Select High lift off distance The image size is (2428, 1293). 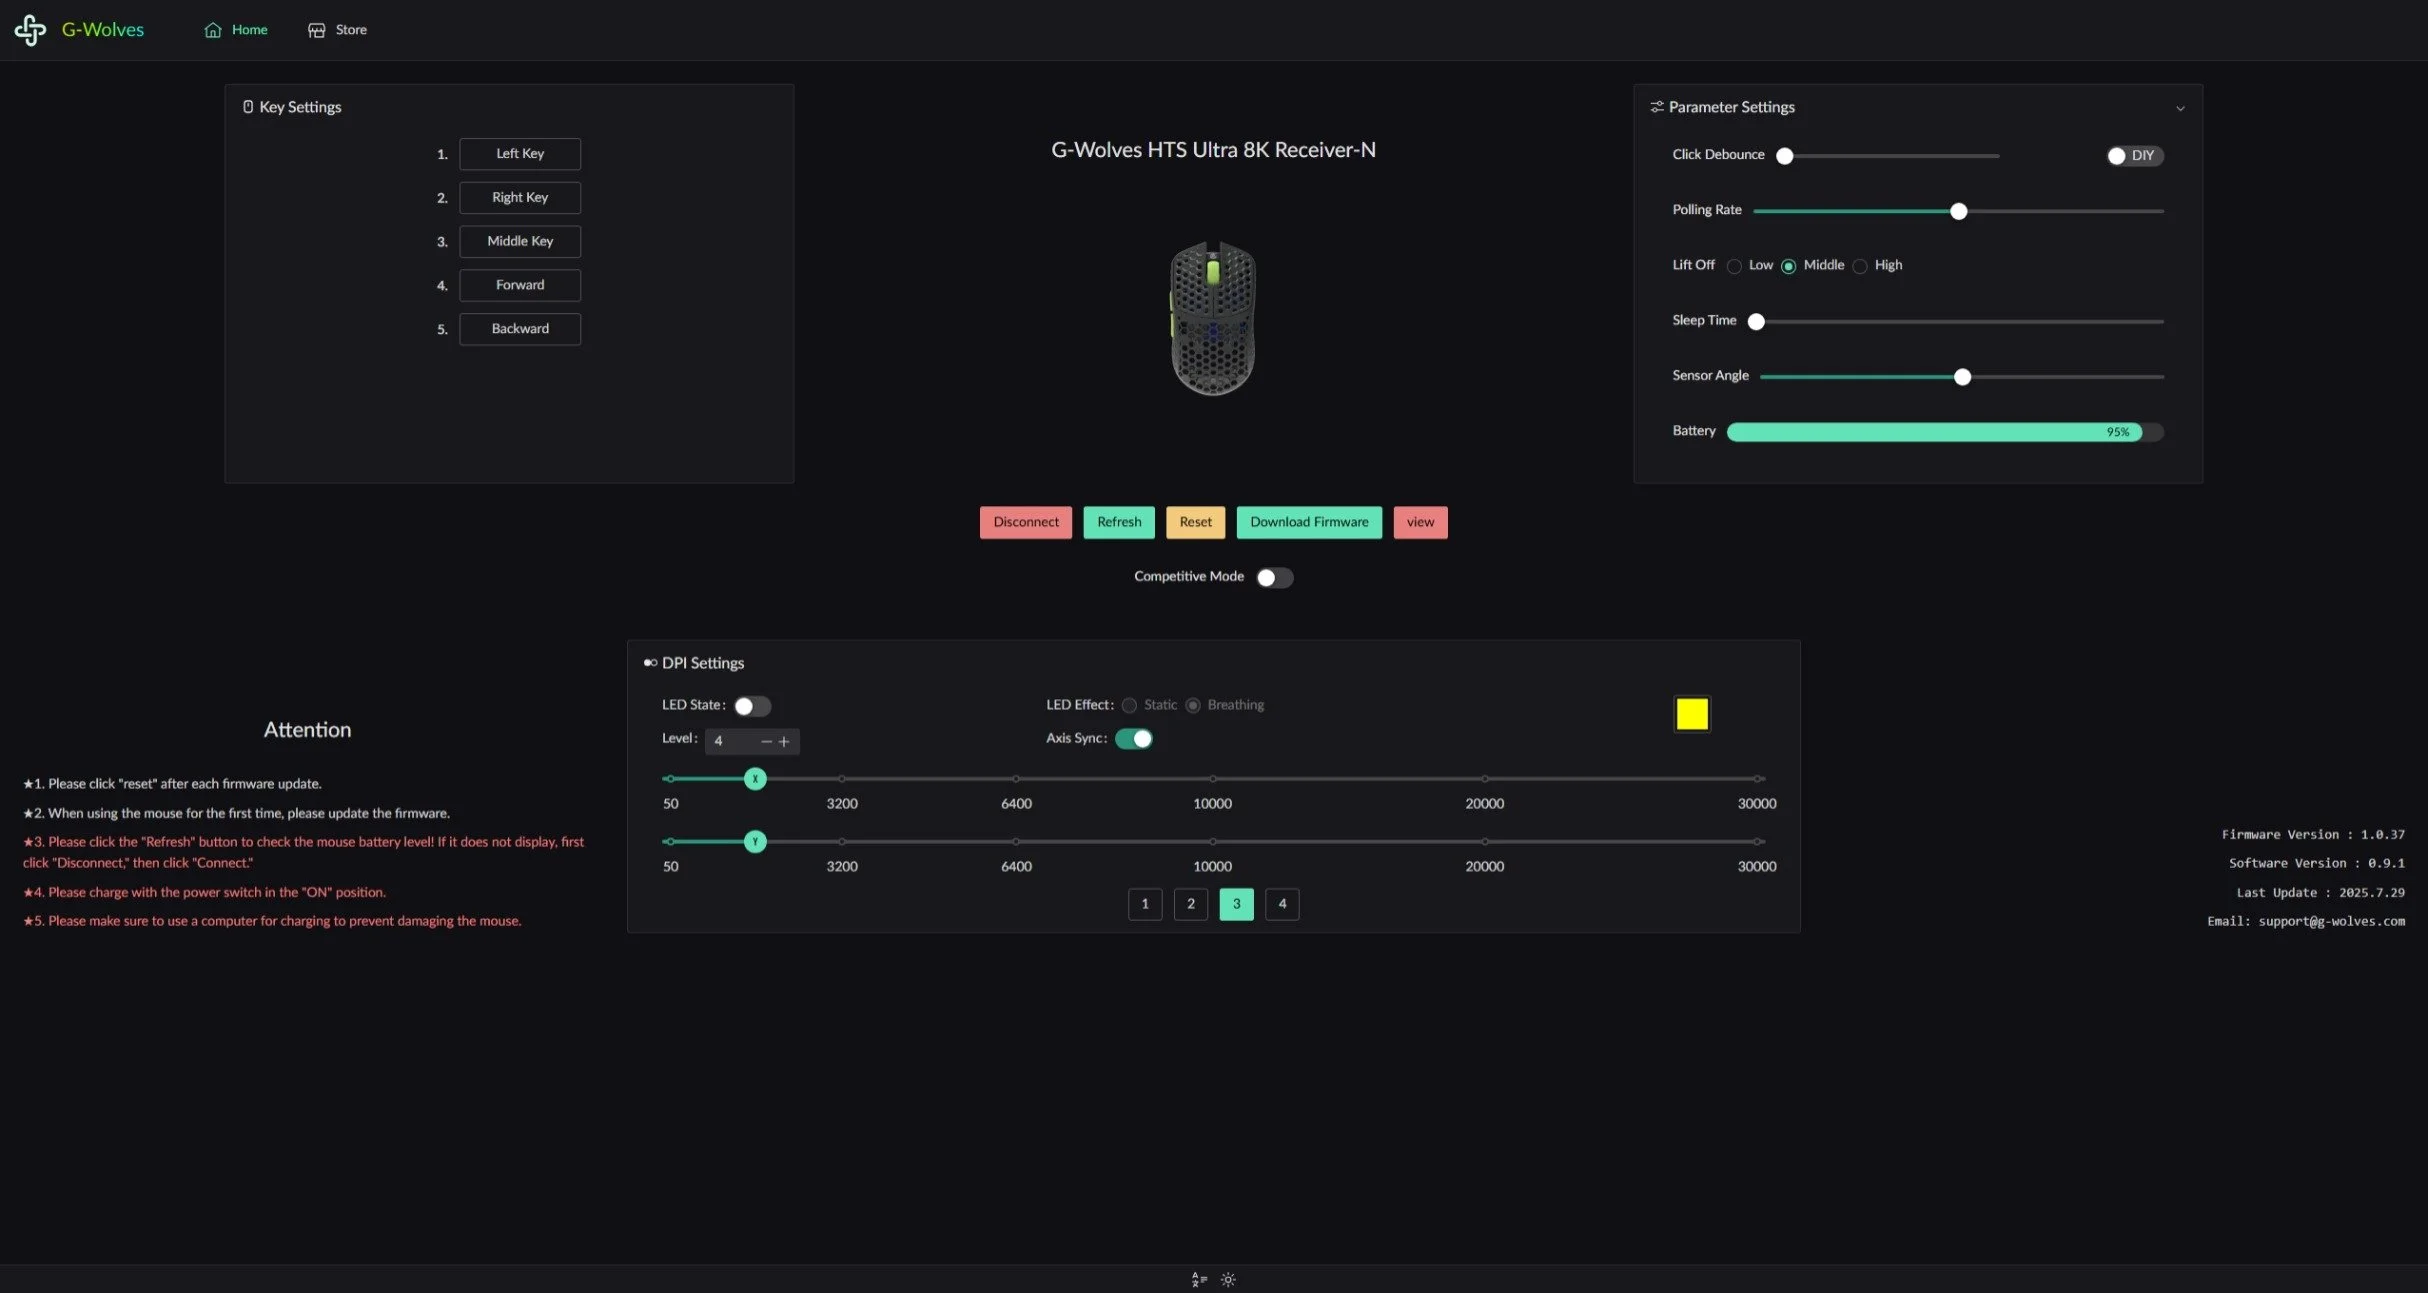[1860, 266]
